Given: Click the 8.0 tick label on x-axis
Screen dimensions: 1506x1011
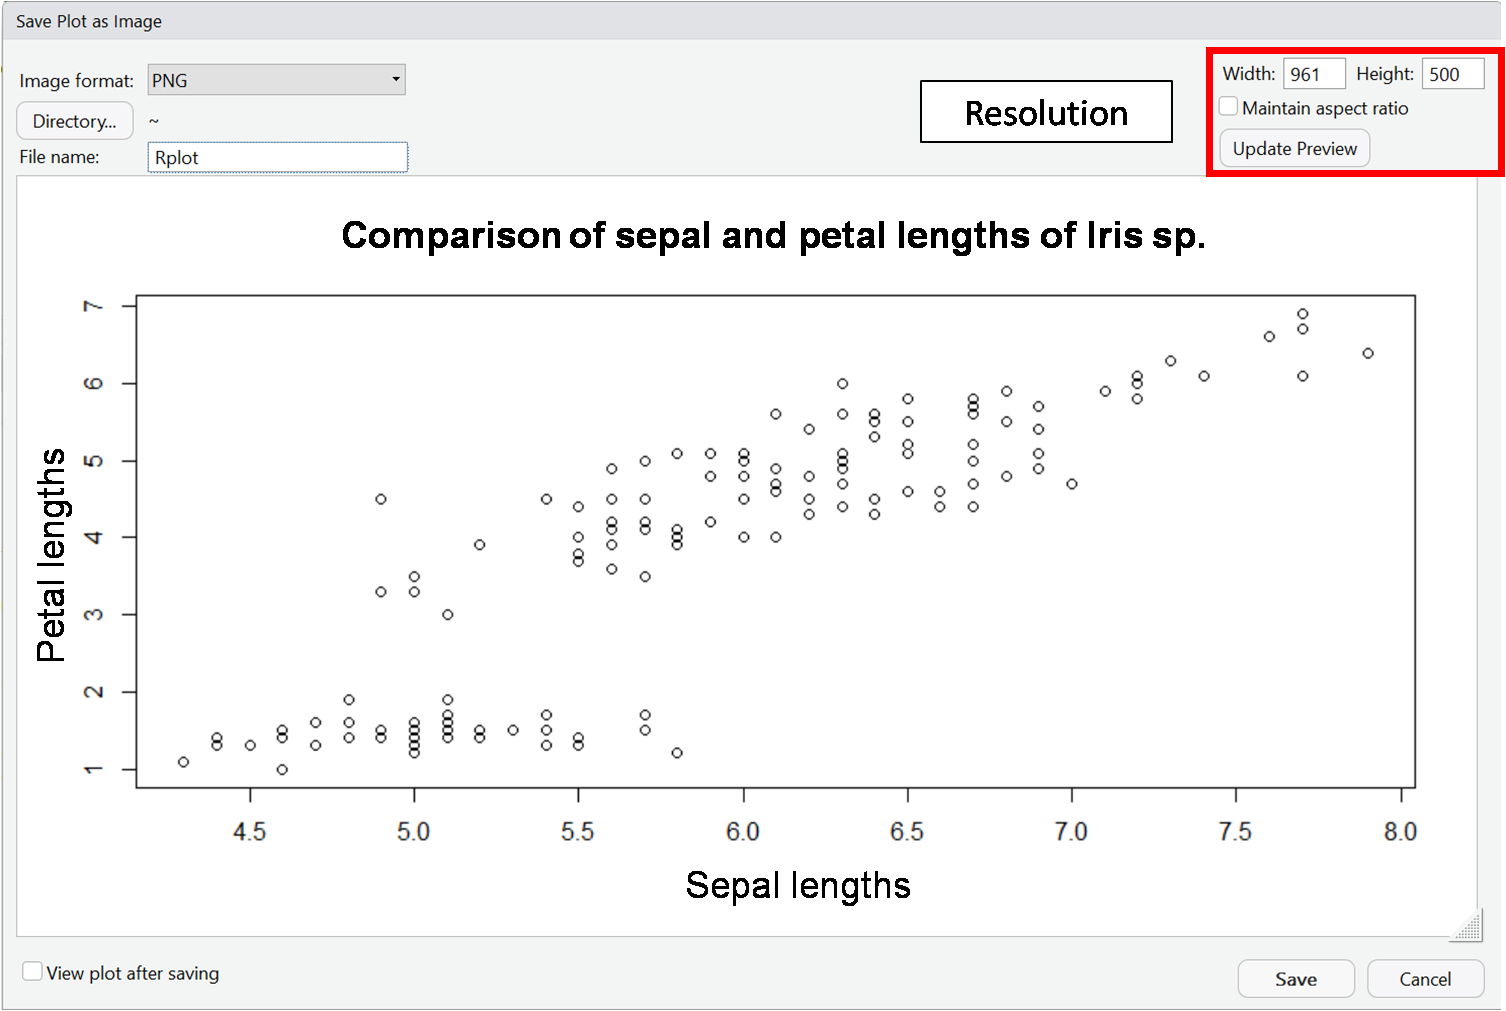Looking at the screenshot, I should click(1400, 832).
